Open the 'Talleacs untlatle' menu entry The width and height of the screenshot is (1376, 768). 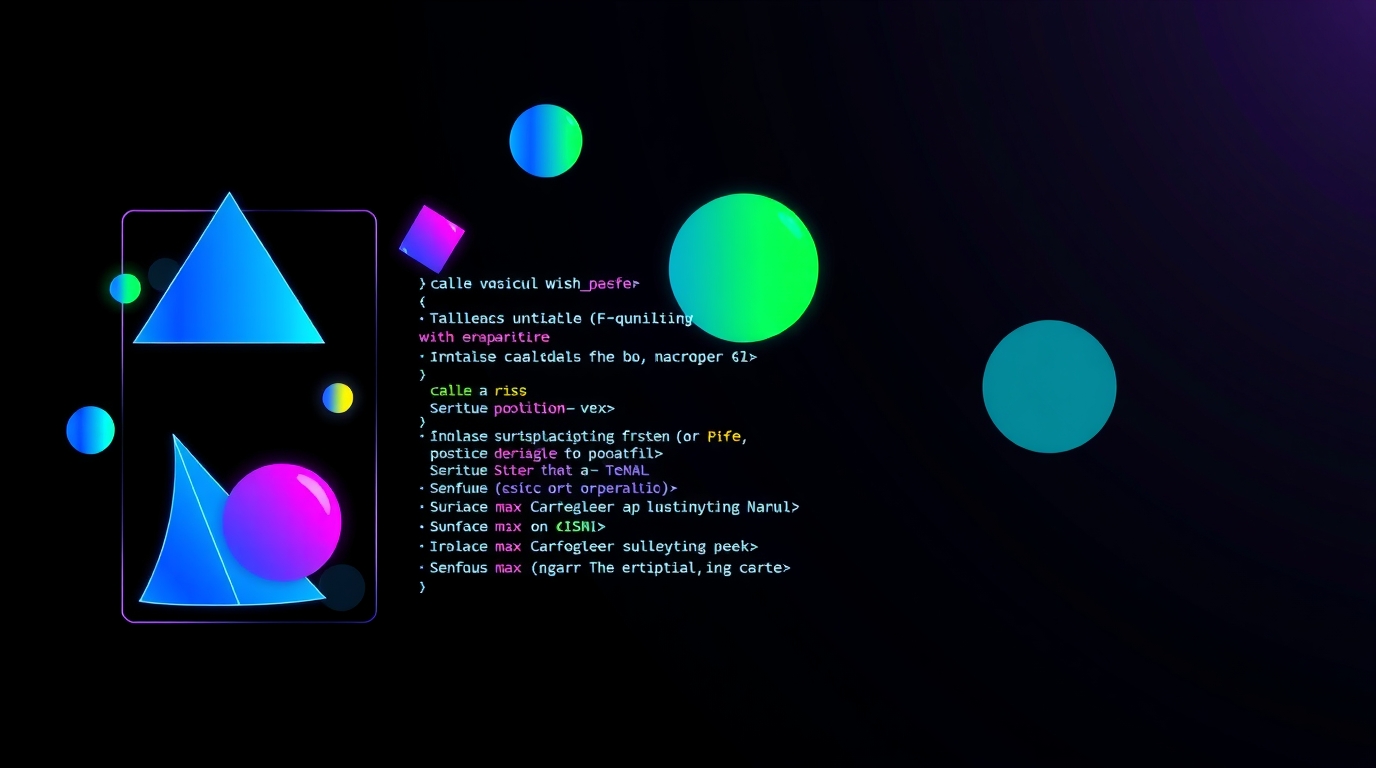(x=555, y=318)
